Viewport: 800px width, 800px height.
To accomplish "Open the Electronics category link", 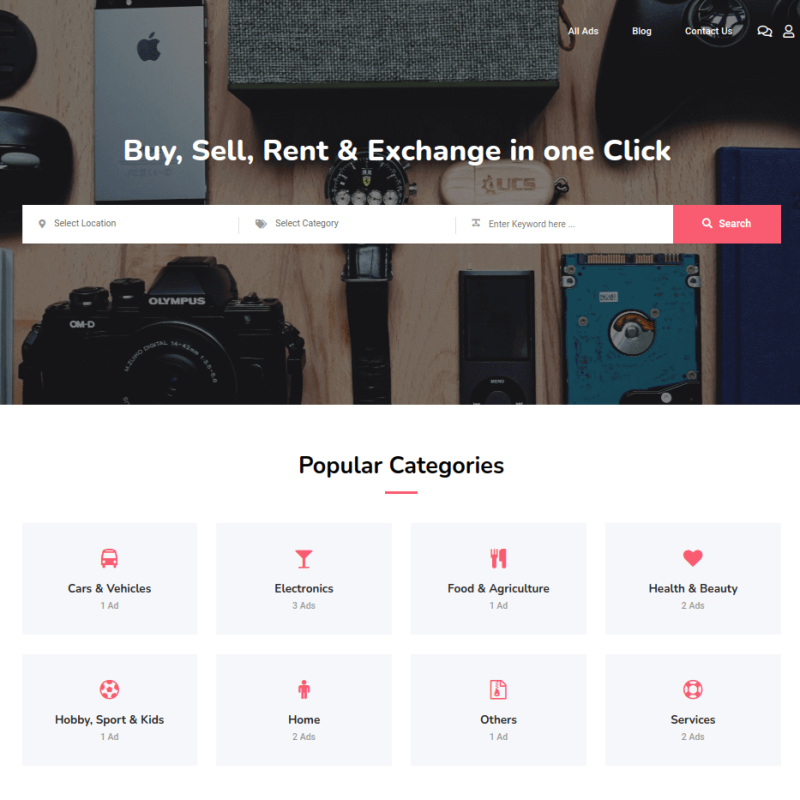I will [304, 588].
